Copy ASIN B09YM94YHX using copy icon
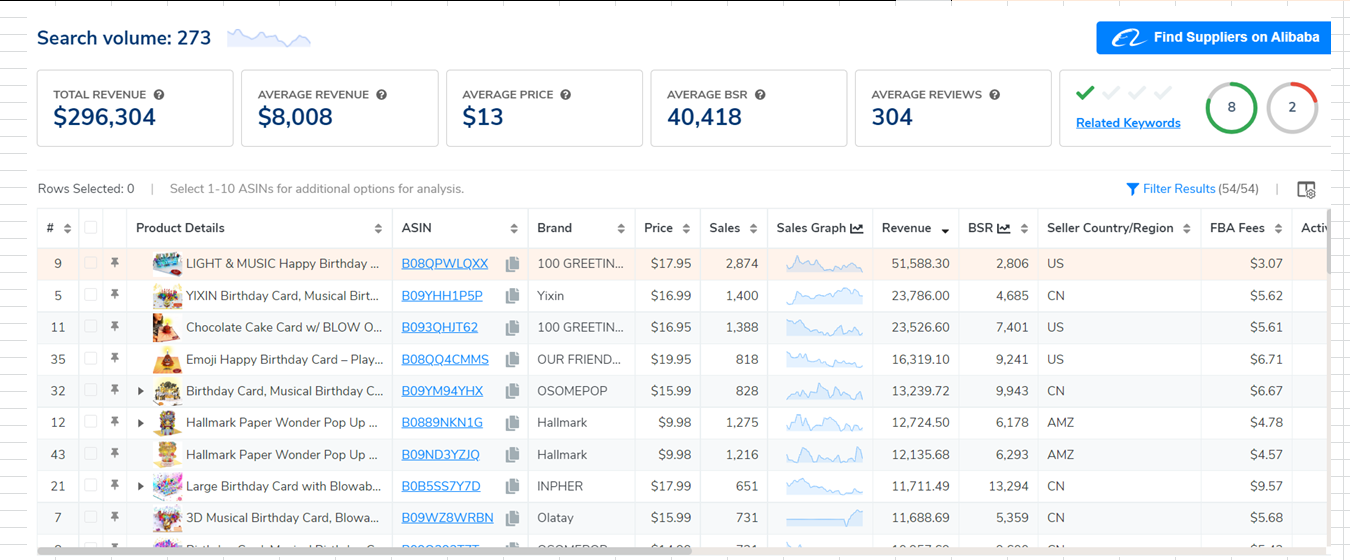Screen dimensions: 1350x560 (512, 392)
